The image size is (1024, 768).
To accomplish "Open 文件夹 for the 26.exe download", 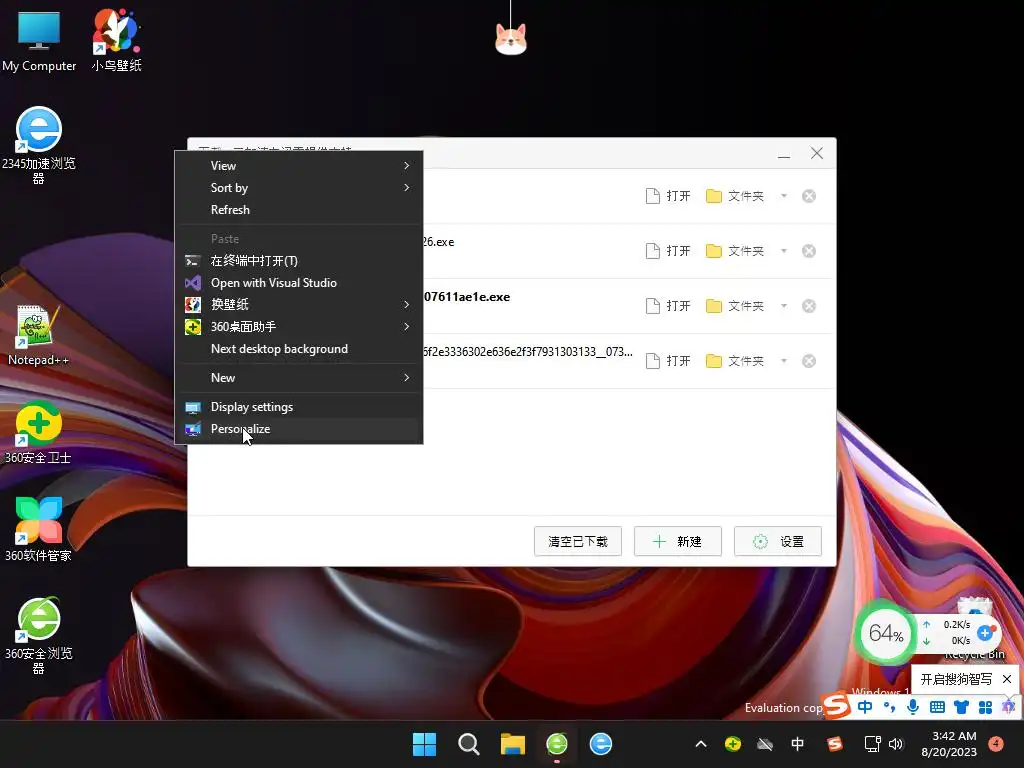I will click(735, 251).
